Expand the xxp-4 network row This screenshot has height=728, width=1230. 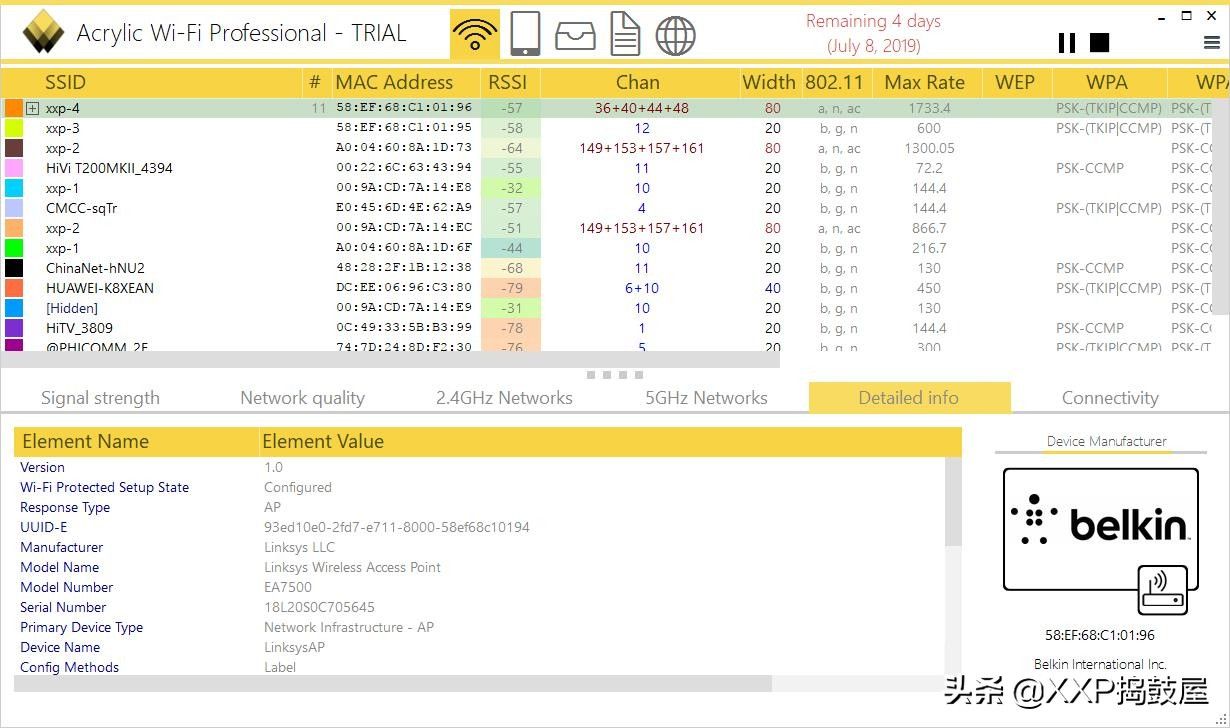(x=33, y=108)
